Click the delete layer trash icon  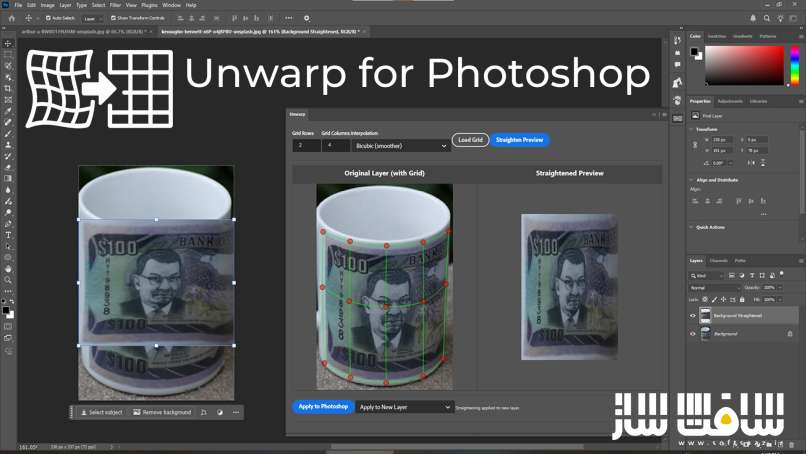point(792,444)
